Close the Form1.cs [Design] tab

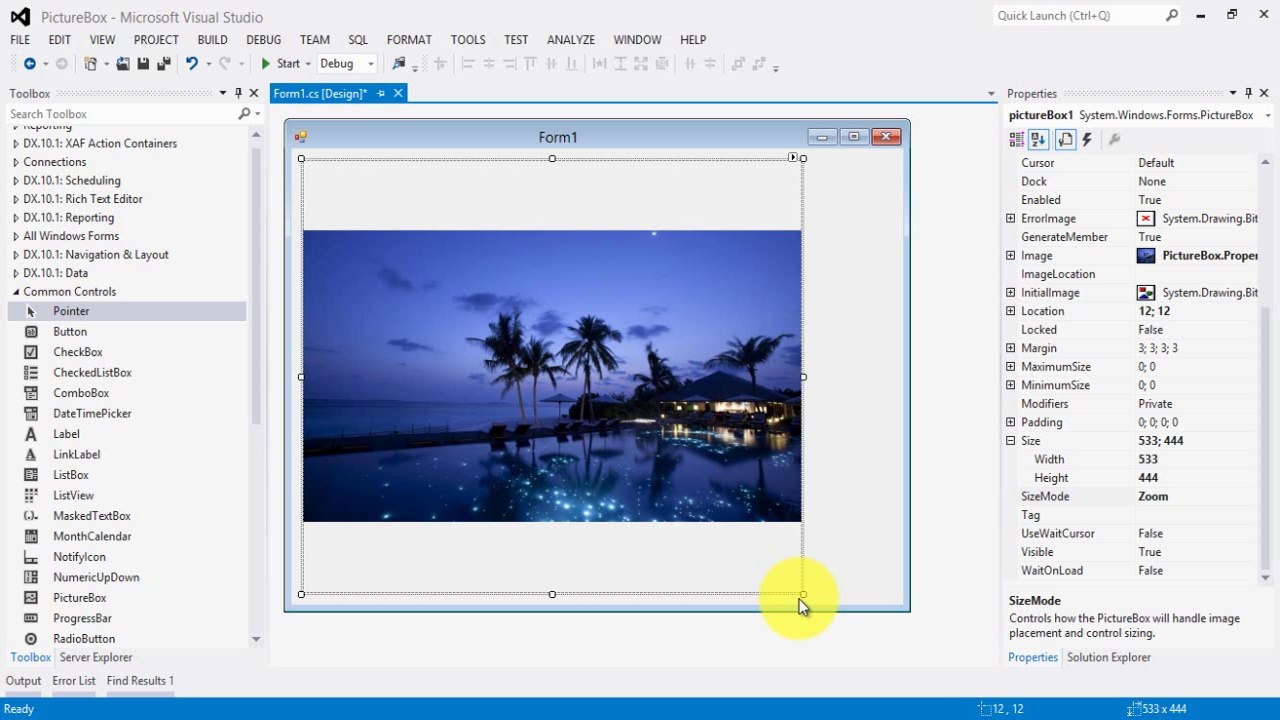click(x=397, y=93)
